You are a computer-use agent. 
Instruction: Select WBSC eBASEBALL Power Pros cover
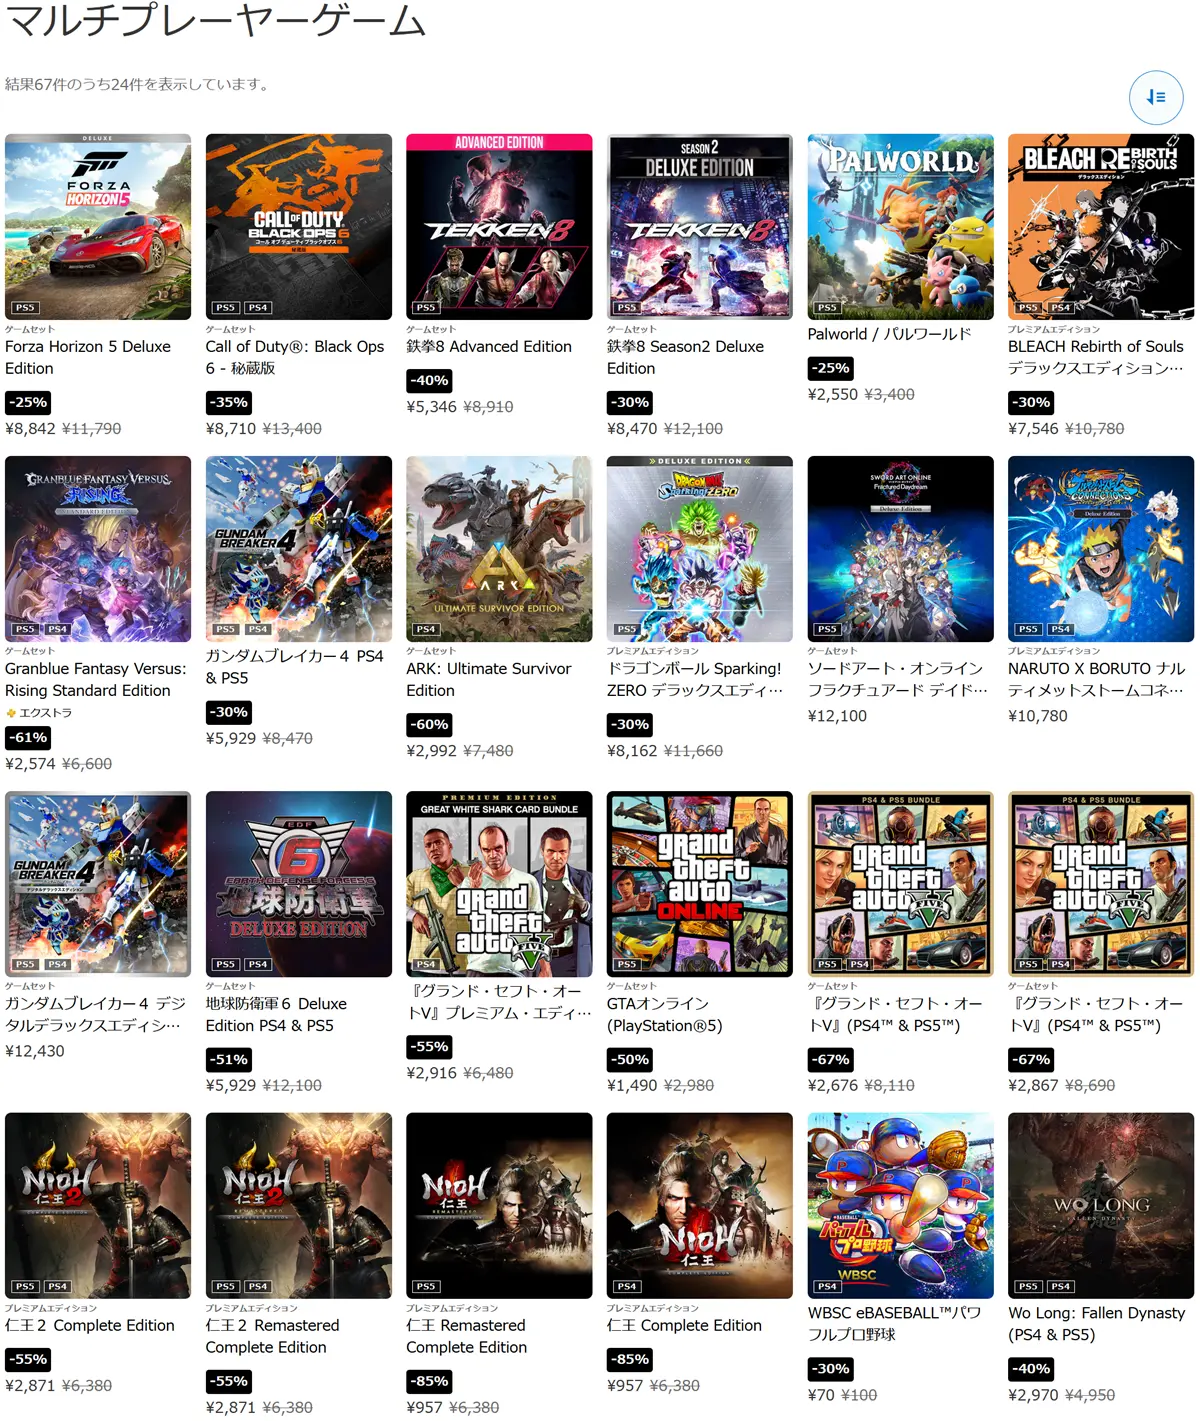click(901, 1206)
